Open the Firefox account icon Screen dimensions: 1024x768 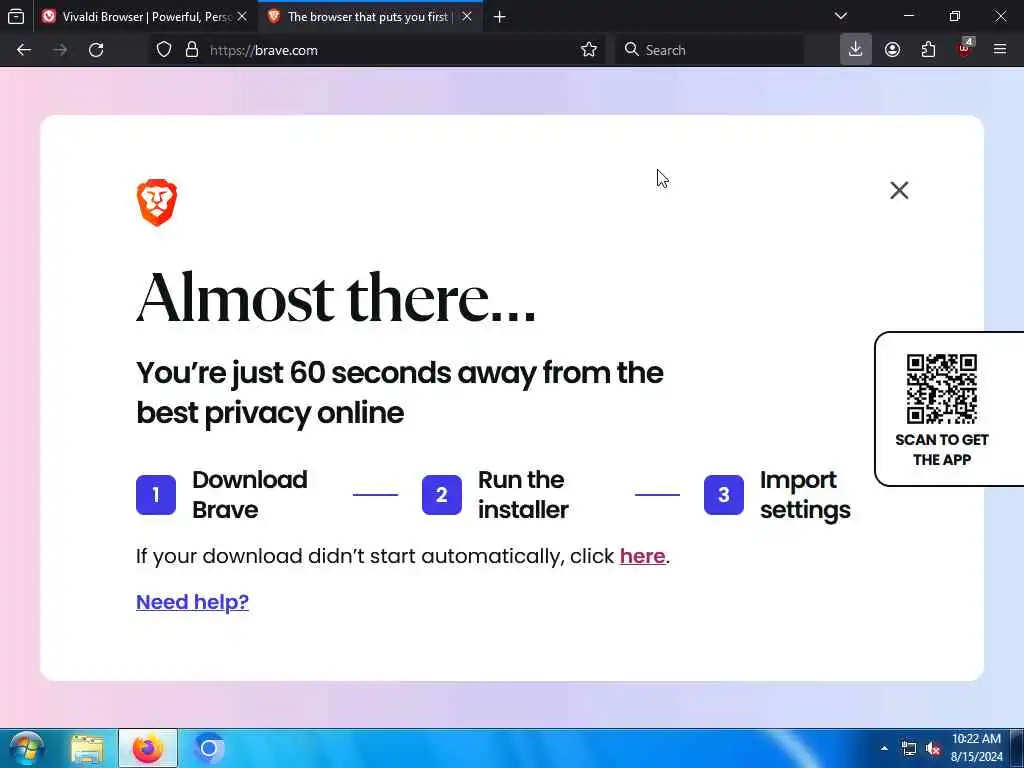[892, 50]
